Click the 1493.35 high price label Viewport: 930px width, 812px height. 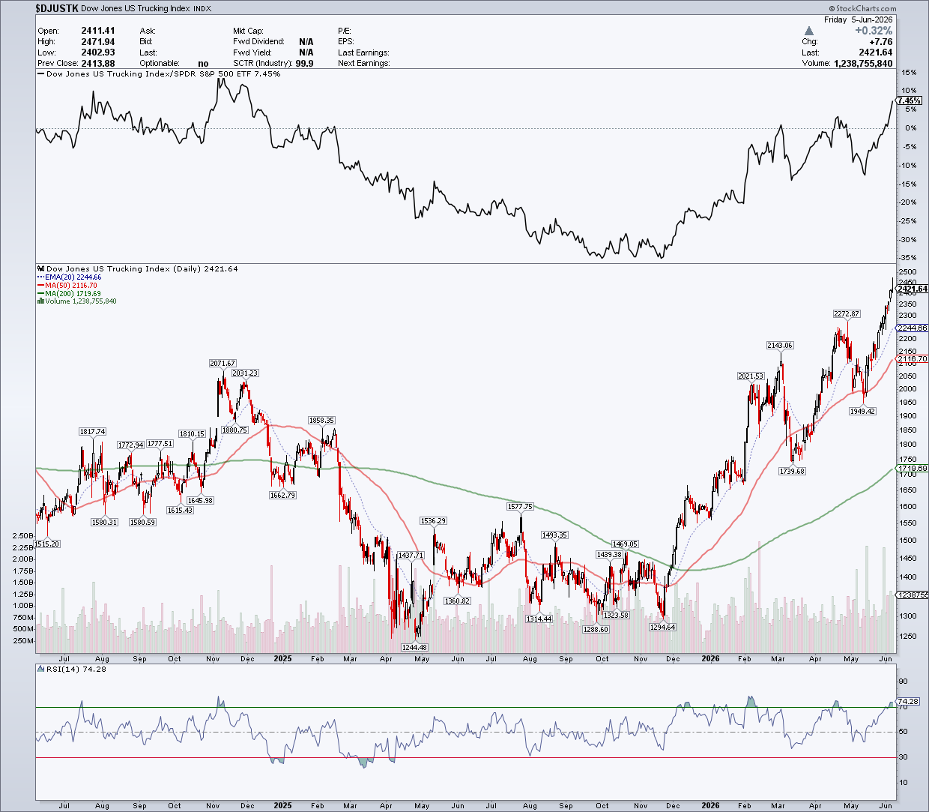click(555, 535)
